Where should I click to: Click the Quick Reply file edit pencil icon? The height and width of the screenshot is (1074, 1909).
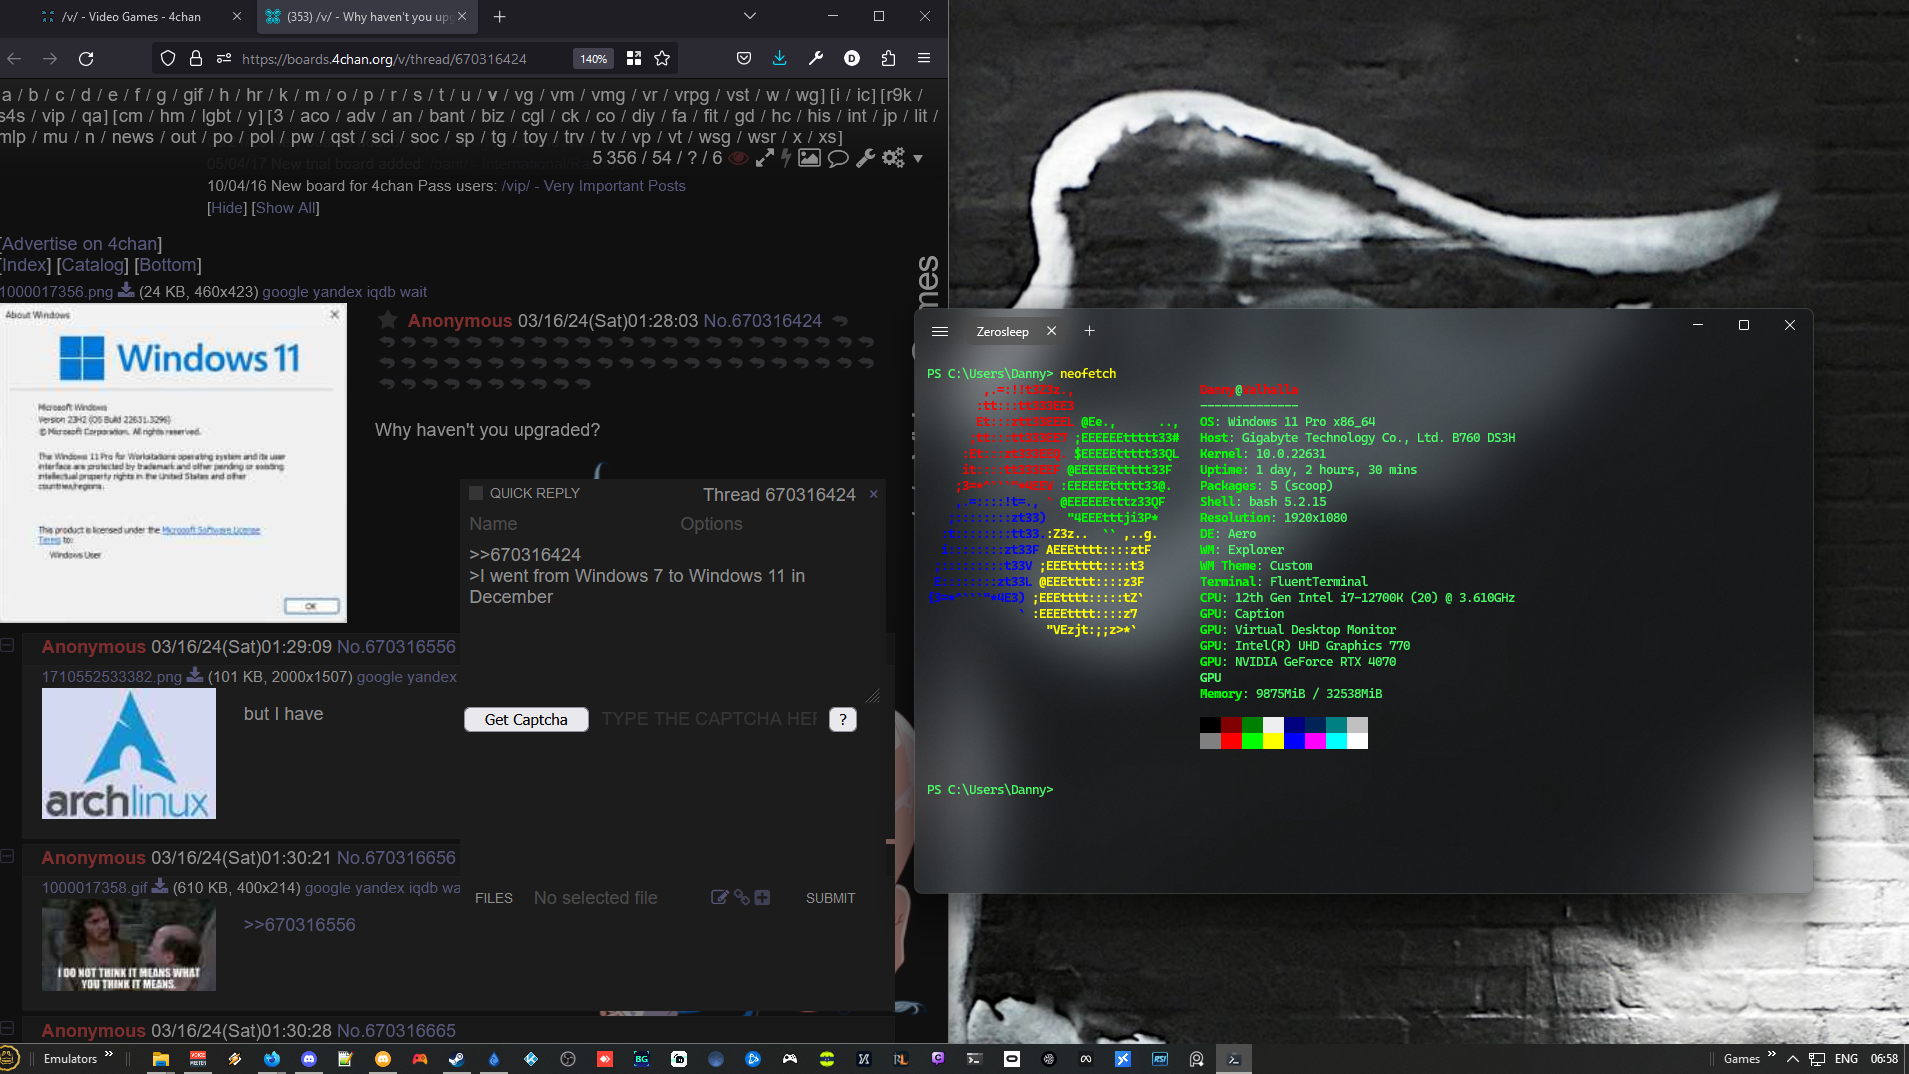719,897
